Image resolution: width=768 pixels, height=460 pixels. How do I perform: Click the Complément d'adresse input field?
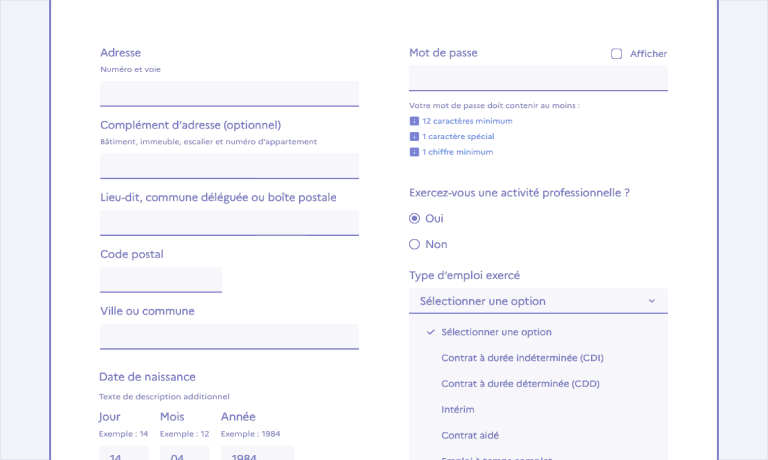[x=229, y=165]
